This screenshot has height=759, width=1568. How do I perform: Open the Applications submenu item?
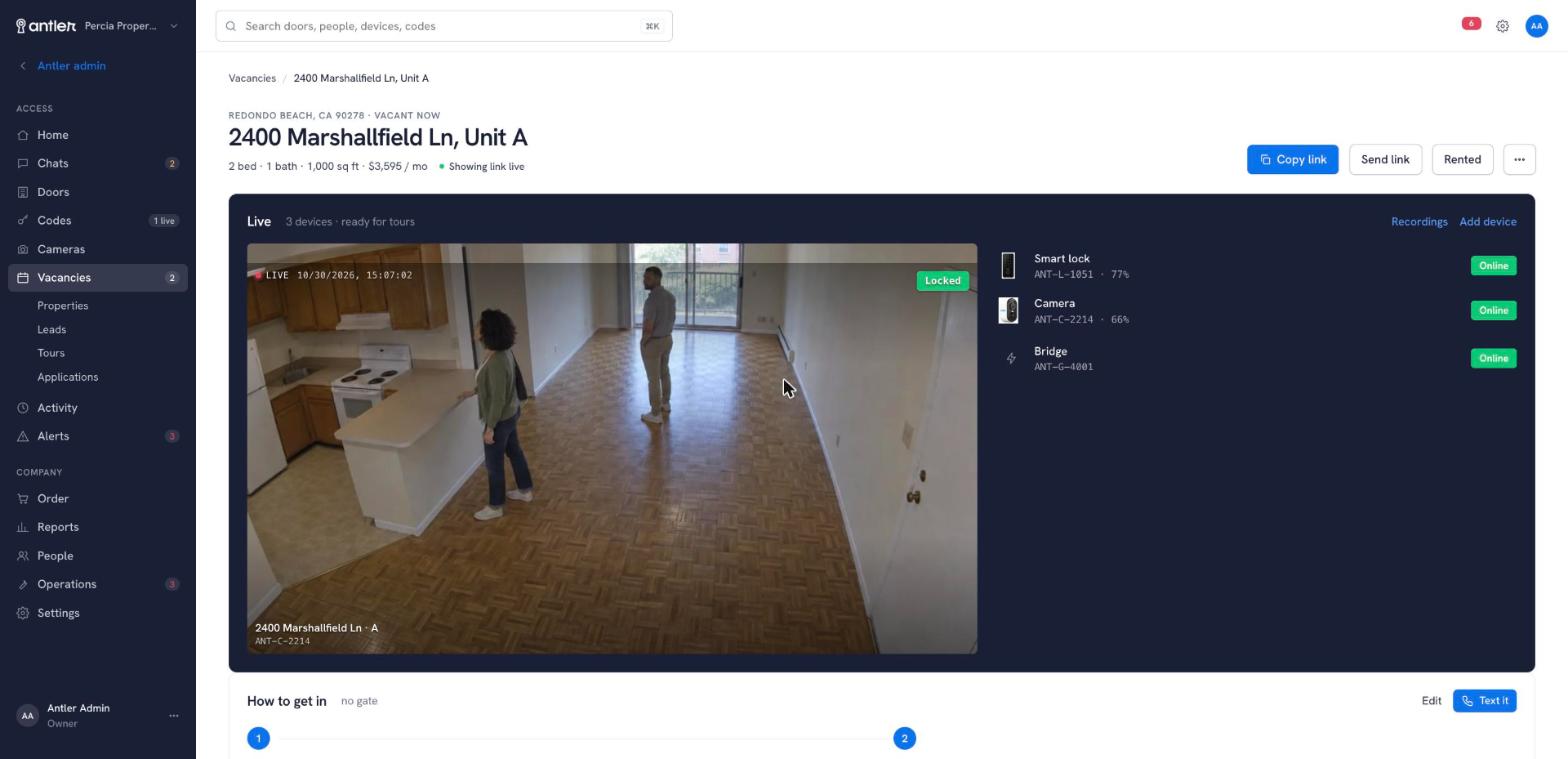click(x=68, y=377)
